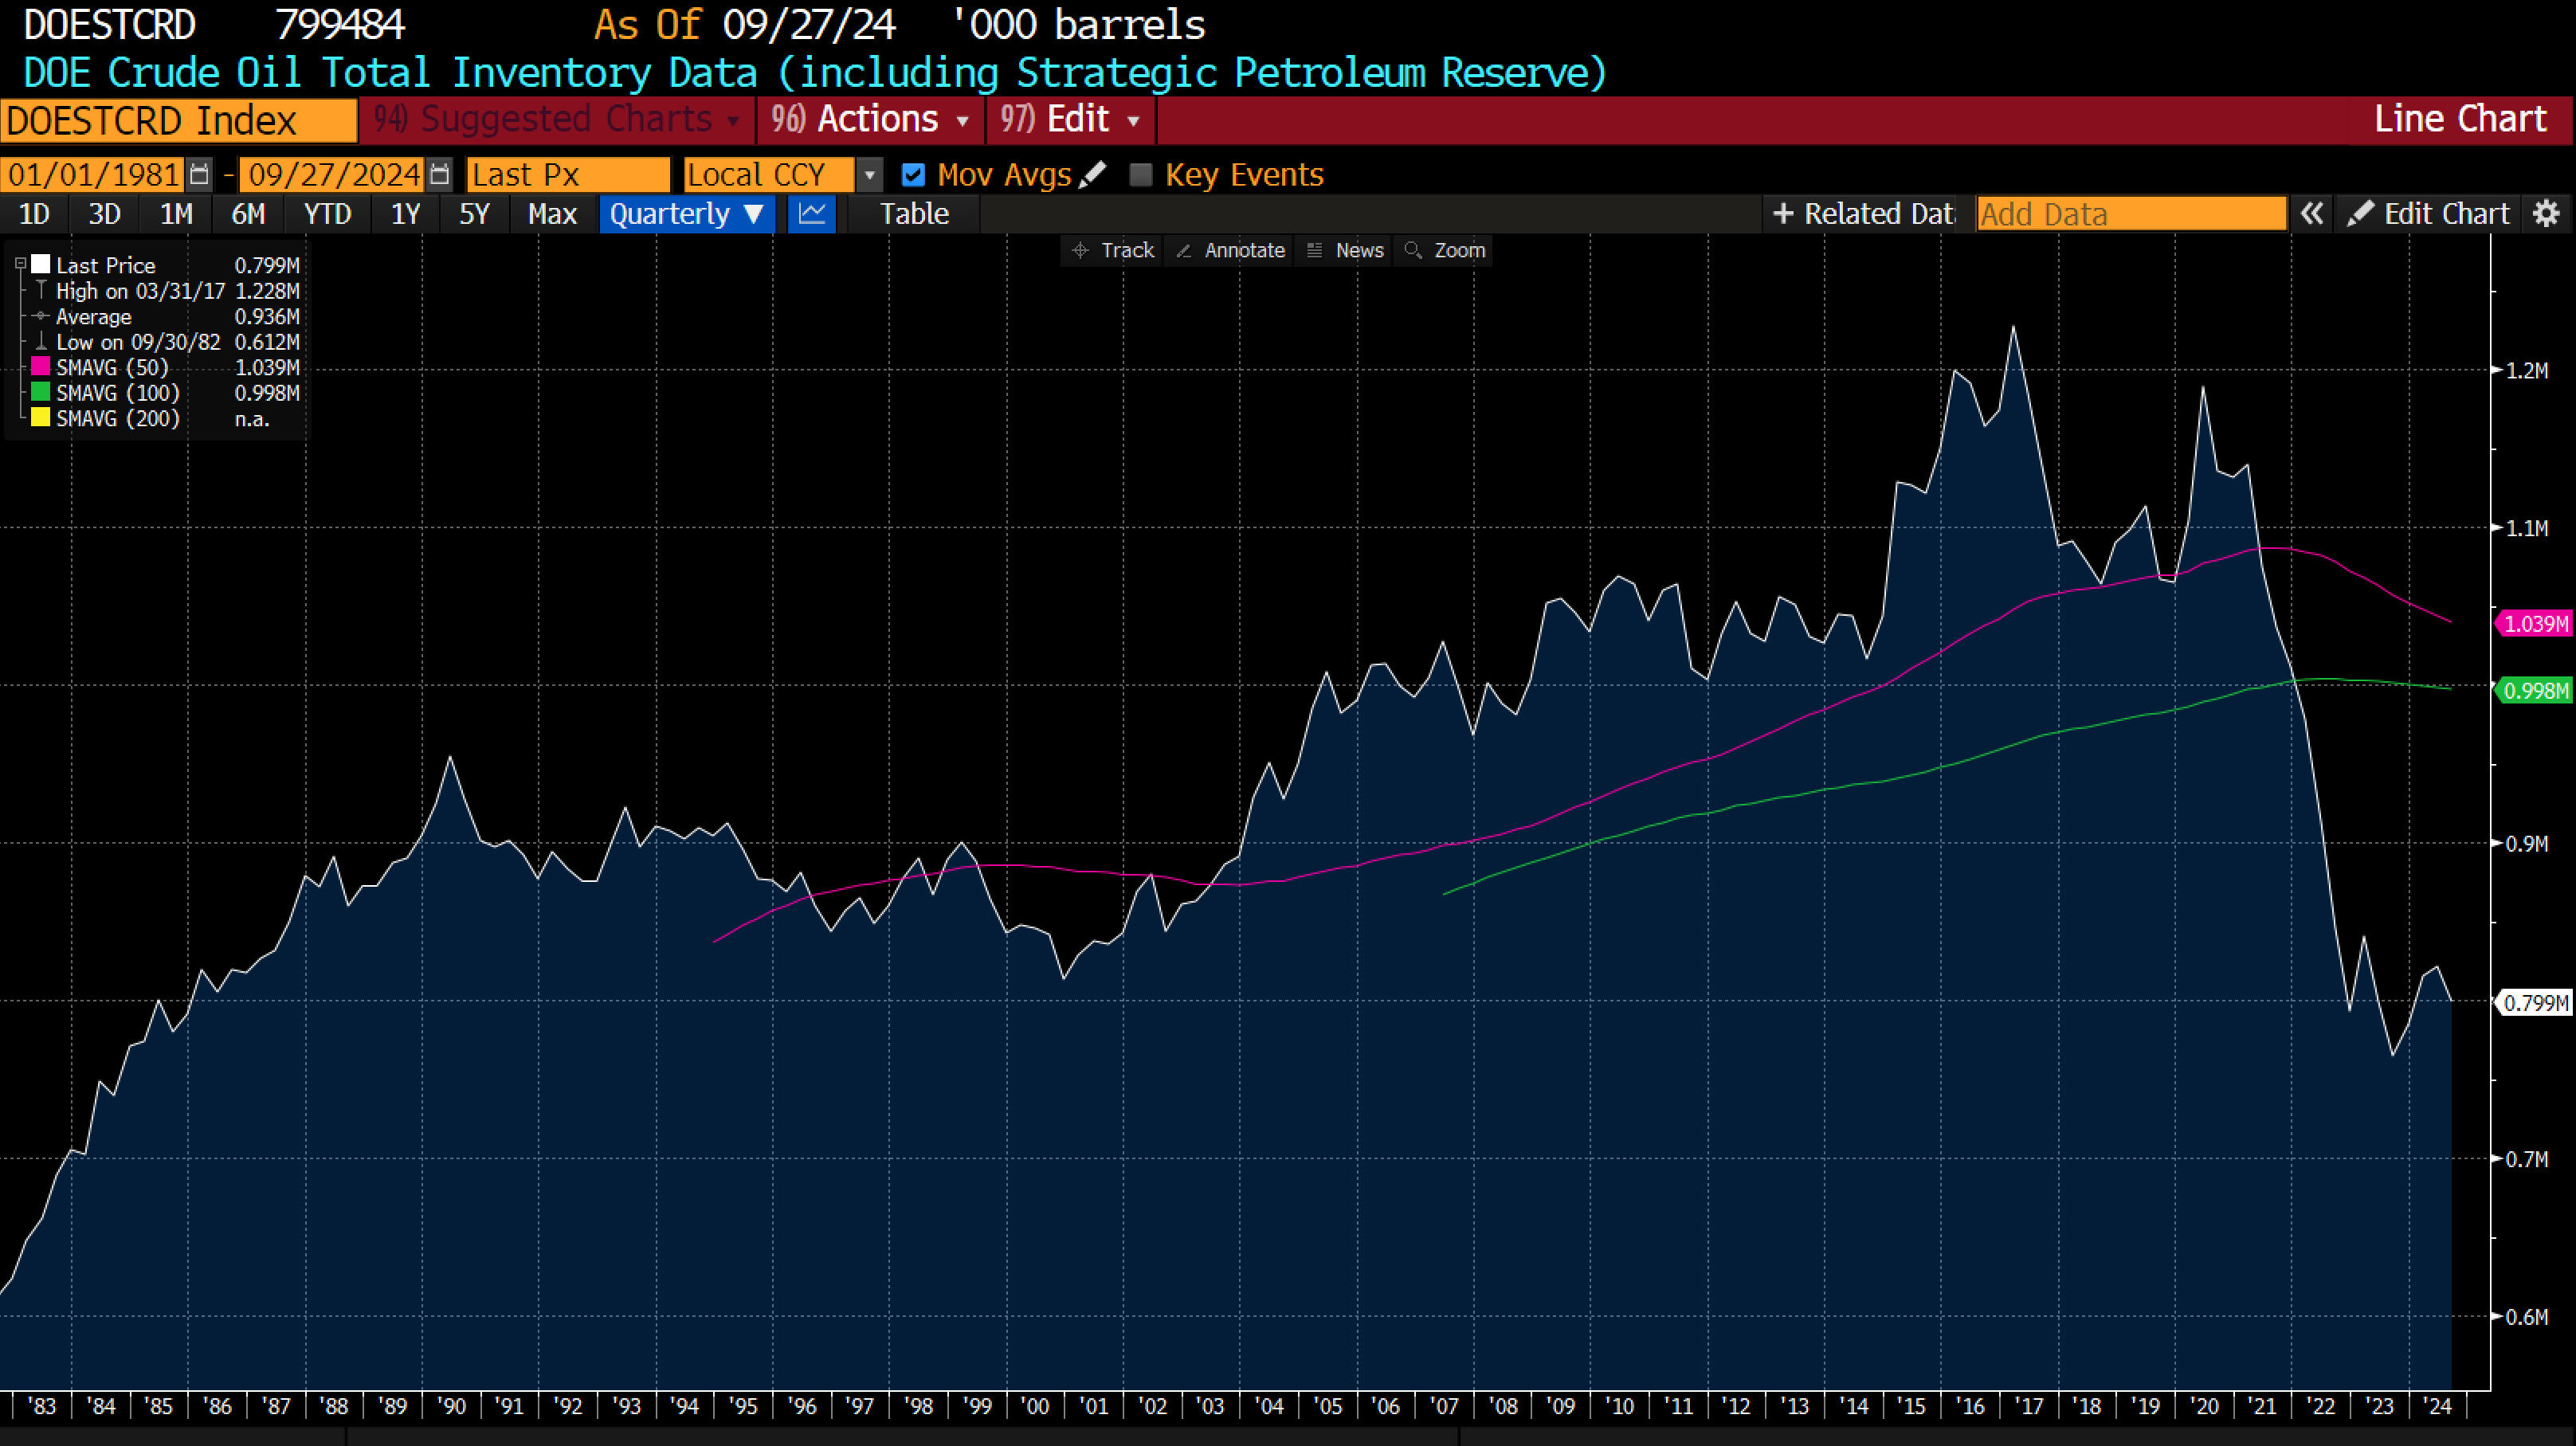This screenshot has width=2576, height=1446.
Task: Click the 0.6M y-axis label
Action: (2526, 1317)
